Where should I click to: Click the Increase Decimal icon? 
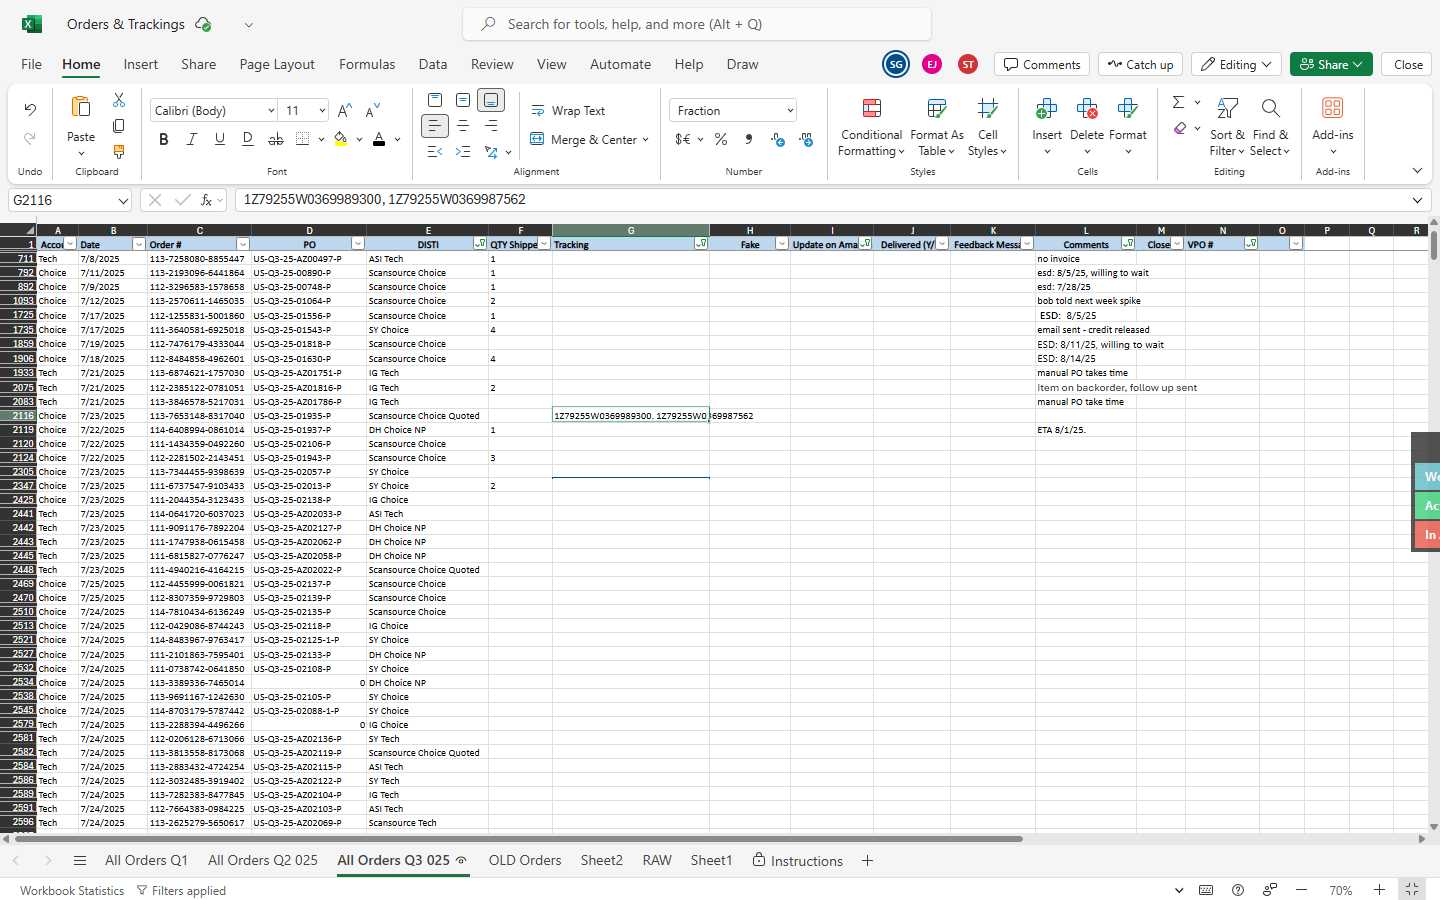(x=778, y=139)
